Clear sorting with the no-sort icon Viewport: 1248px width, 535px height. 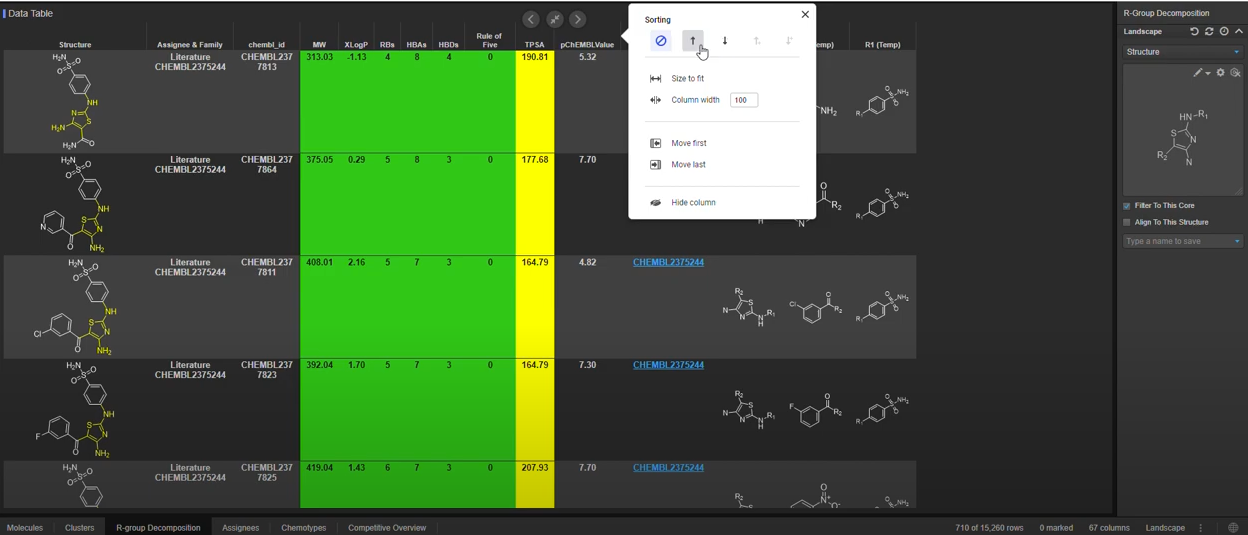pos(661,41)
